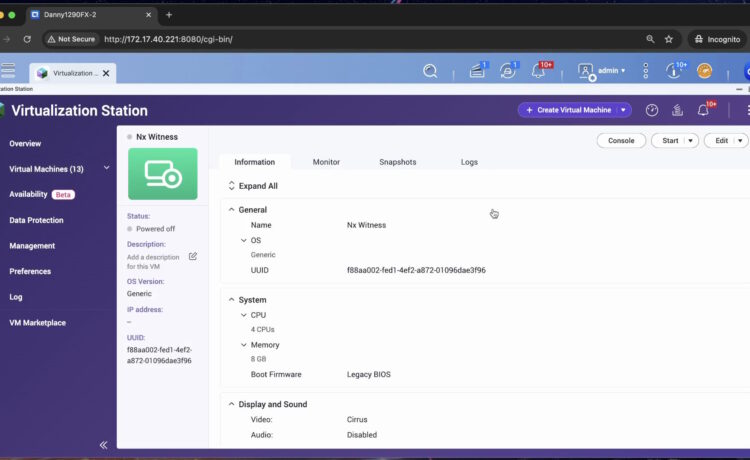Viewport: 750px width, 460px height.
Task: Click the UUID value in General section
Action: click(x=416, y=270)
